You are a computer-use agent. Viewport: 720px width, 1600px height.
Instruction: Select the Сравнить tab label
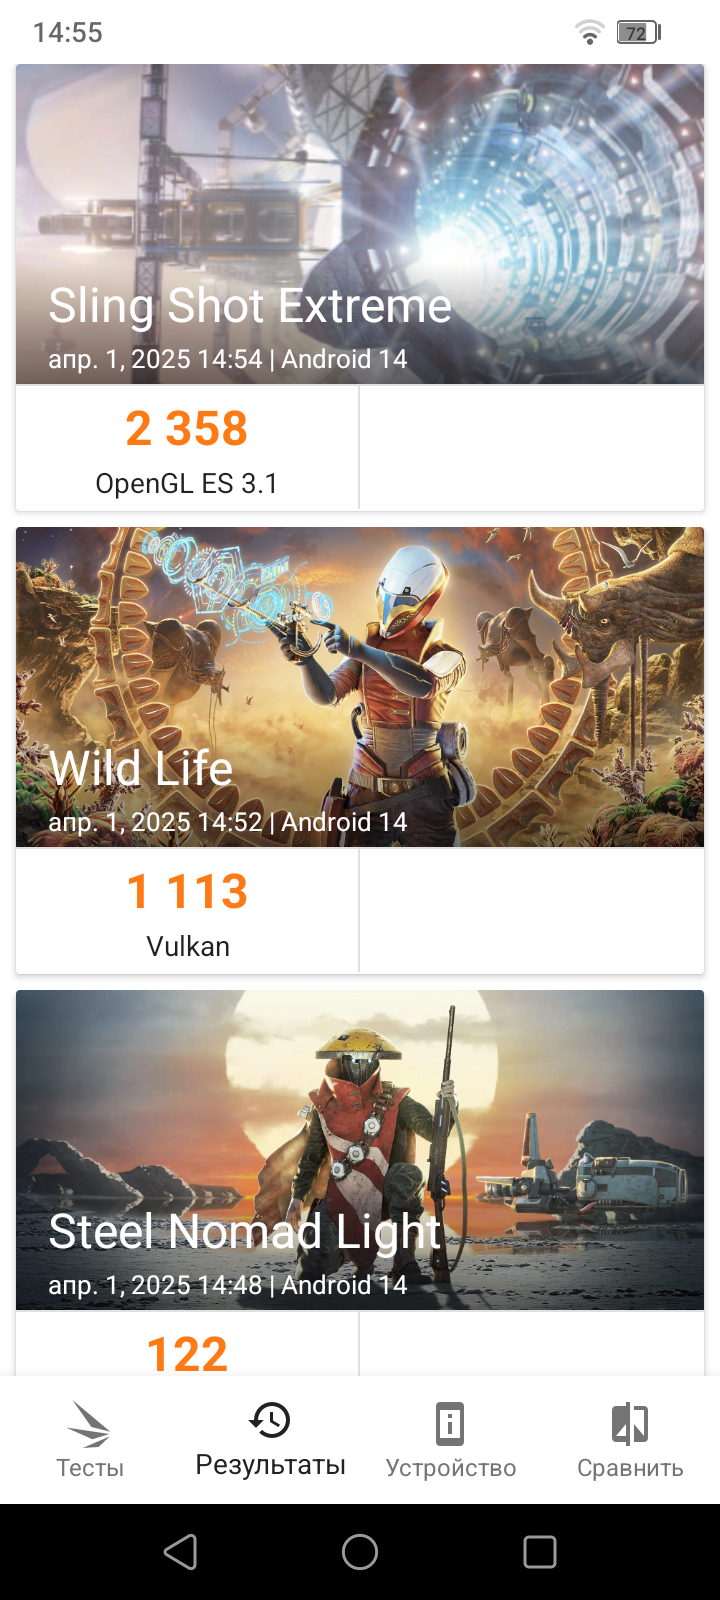tap(630, 1468)
